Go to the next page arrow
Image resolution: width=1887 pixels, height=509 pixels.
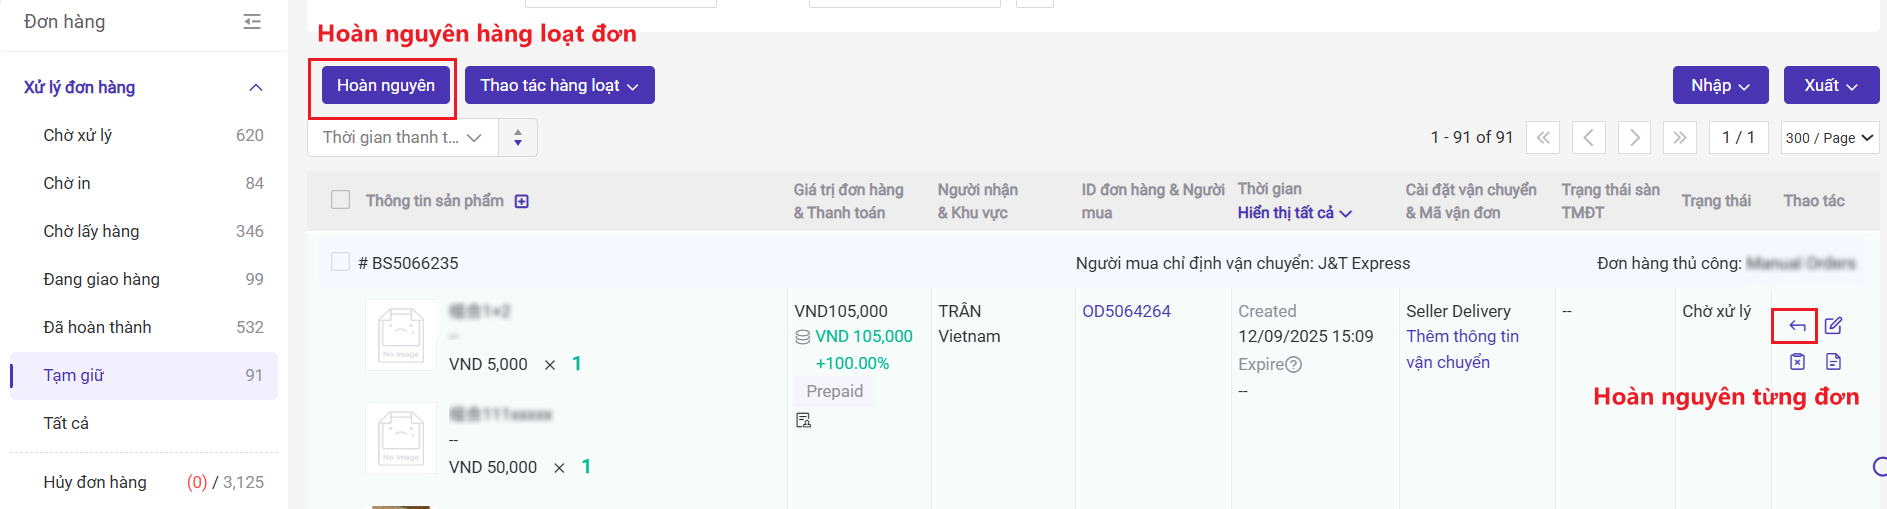[x=1634, y=138]
